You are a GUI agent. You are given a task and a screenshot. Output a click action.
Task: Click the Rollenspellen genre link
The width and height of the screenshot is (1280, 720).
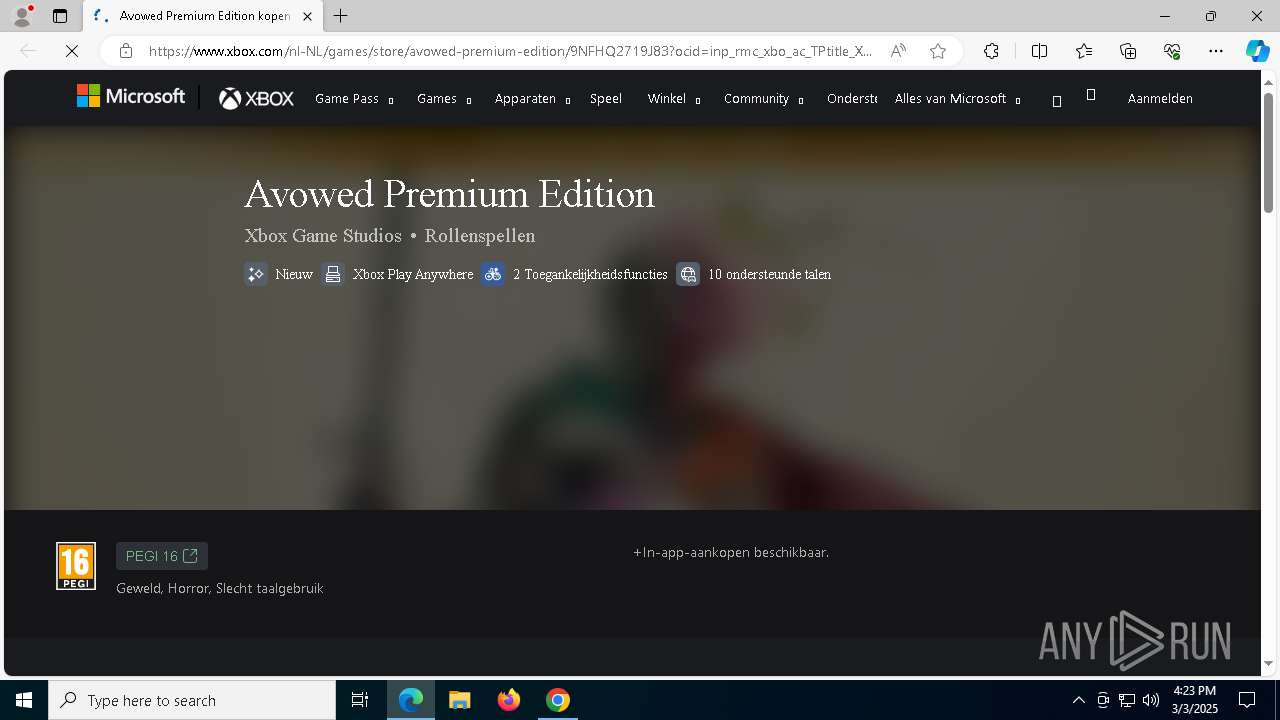480,236
